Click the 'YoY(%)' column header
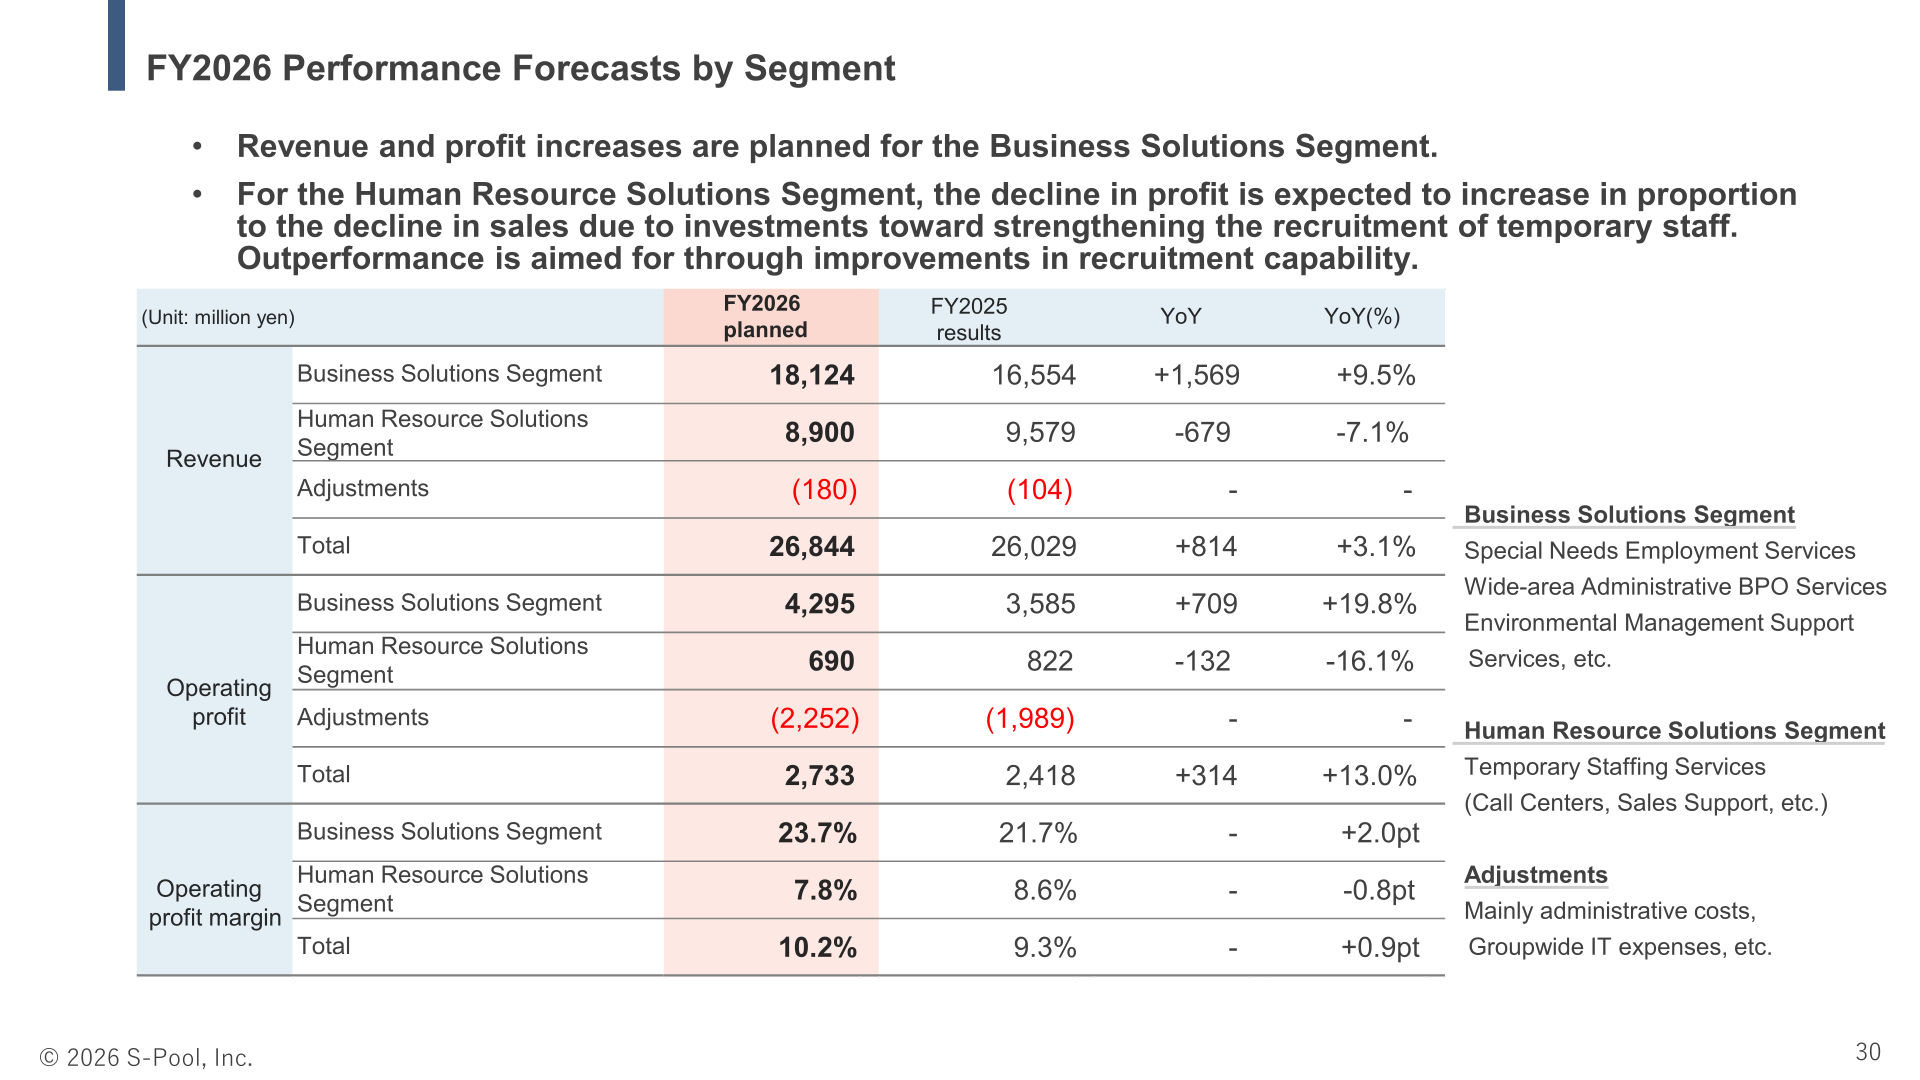This screenshot has height=1080, width=1920. pos(1362,317)
